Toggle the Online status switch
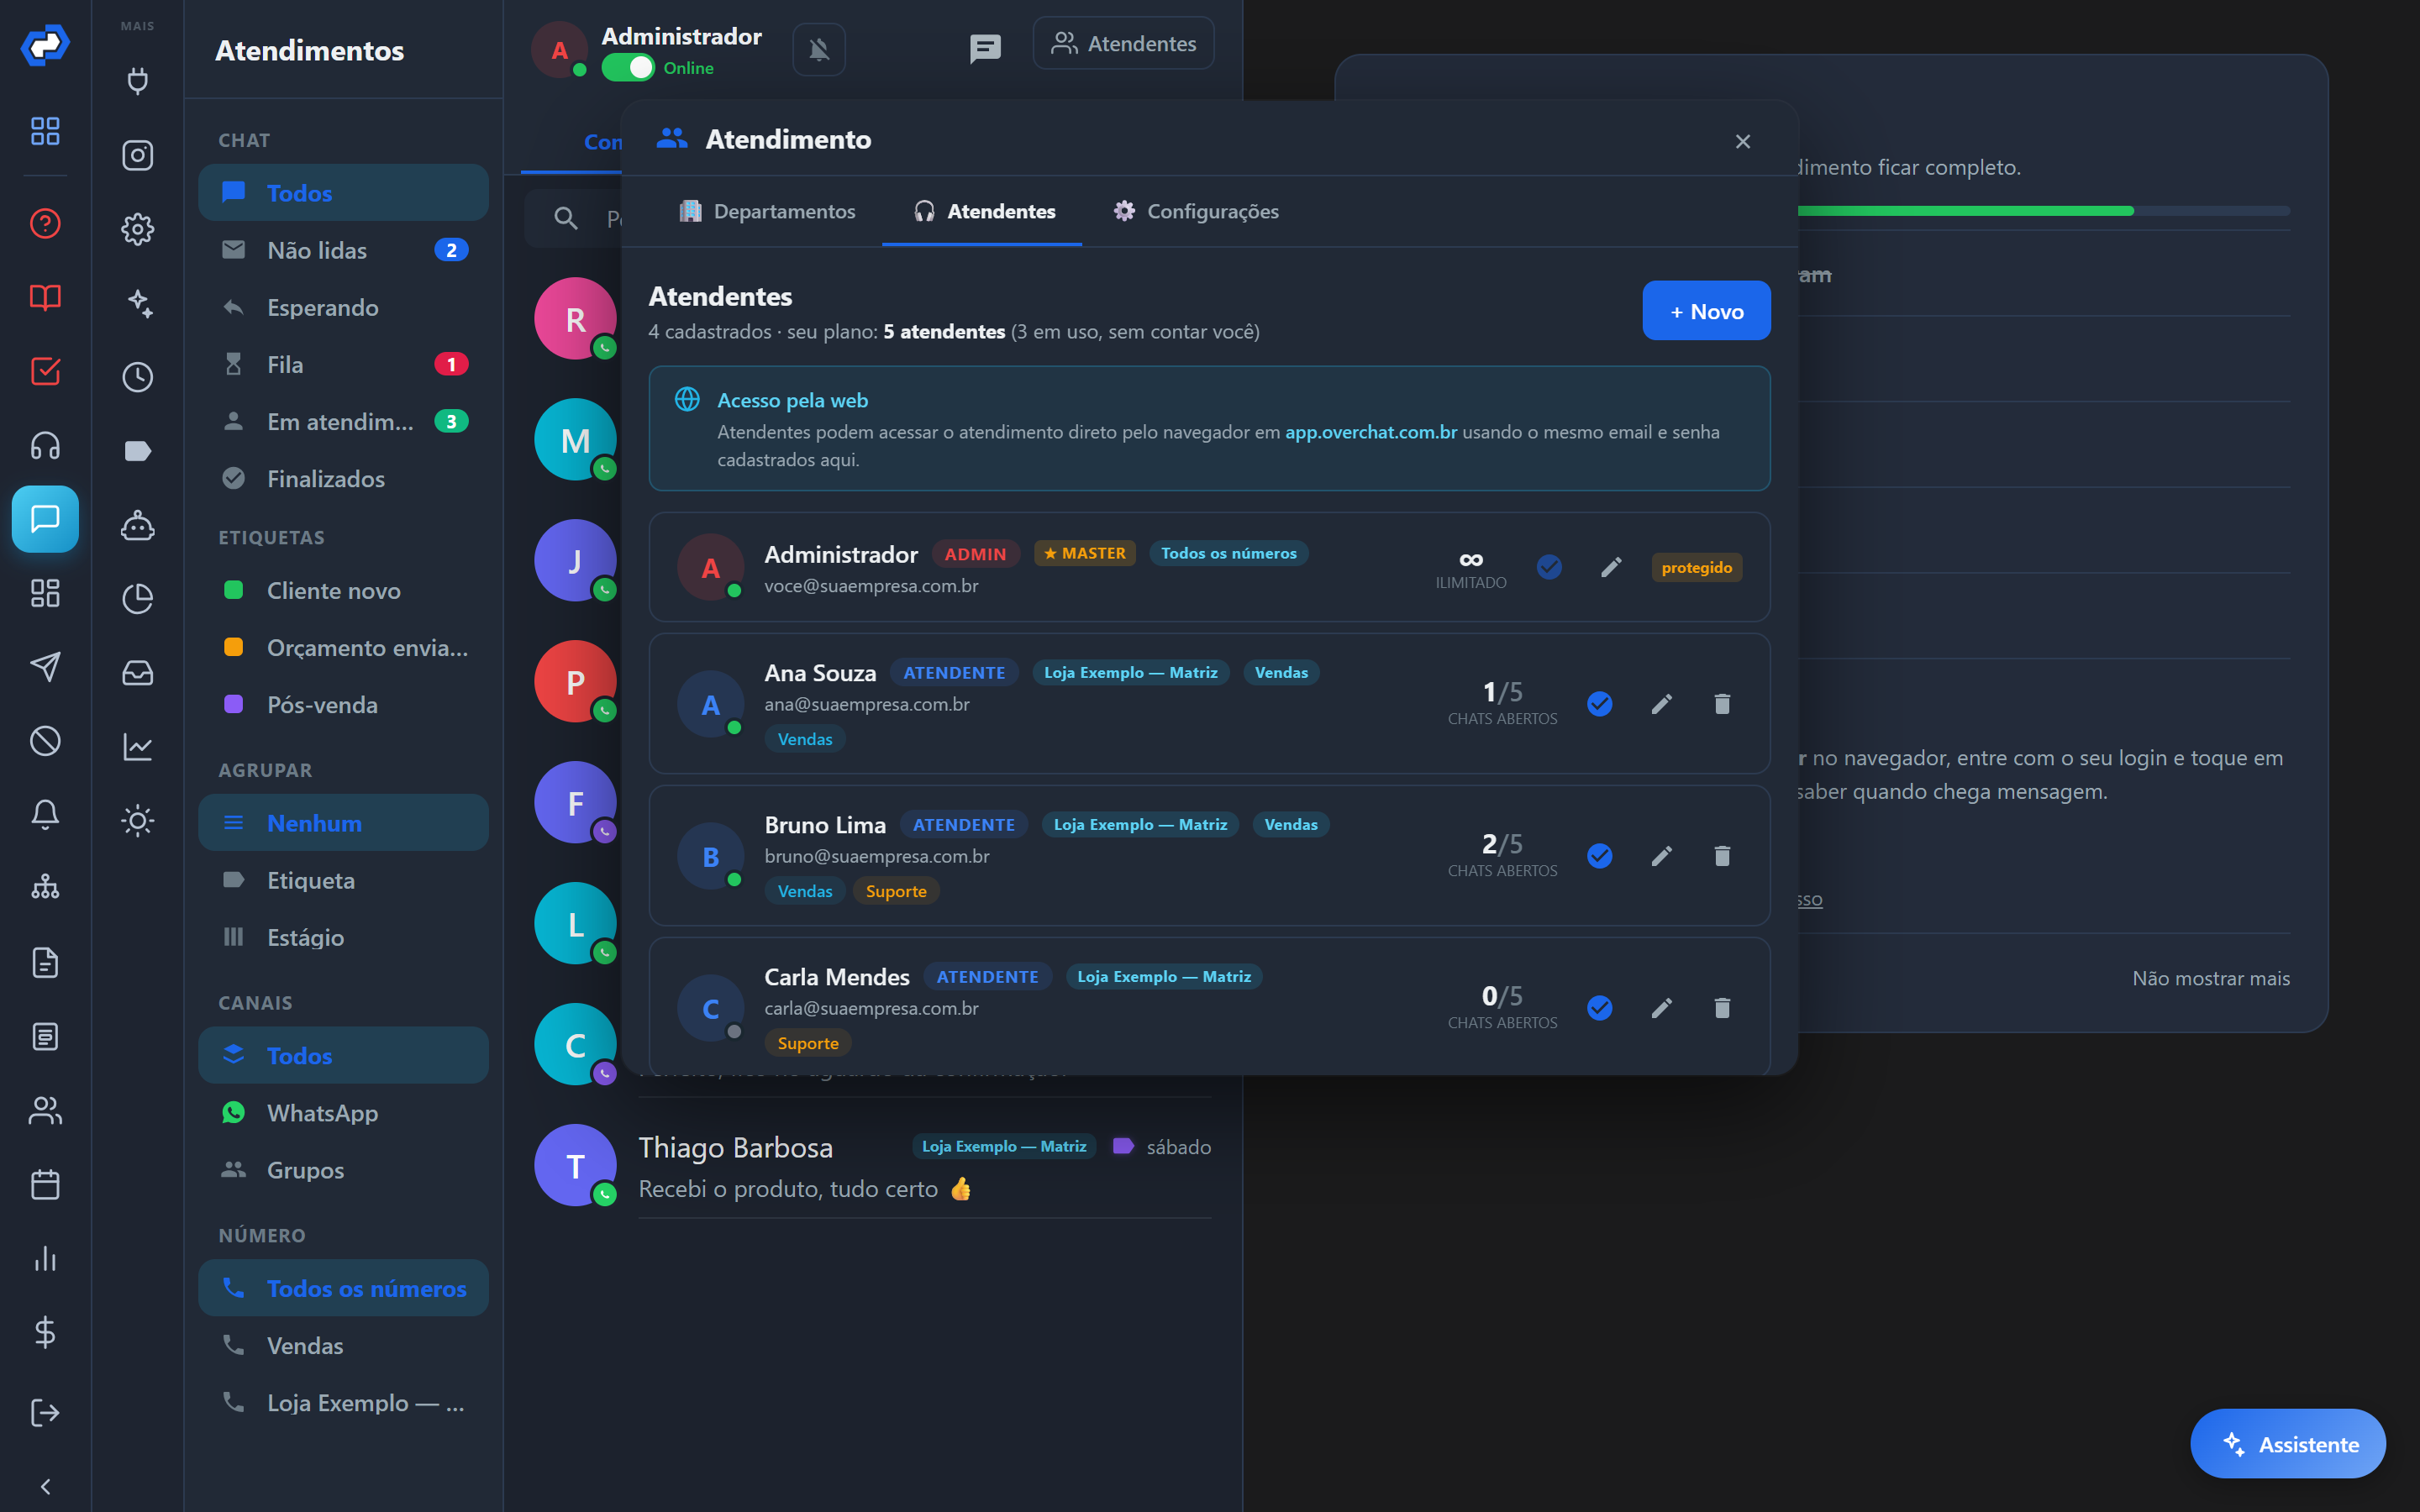This screenshot has height=1512, width=2420. 628,68
